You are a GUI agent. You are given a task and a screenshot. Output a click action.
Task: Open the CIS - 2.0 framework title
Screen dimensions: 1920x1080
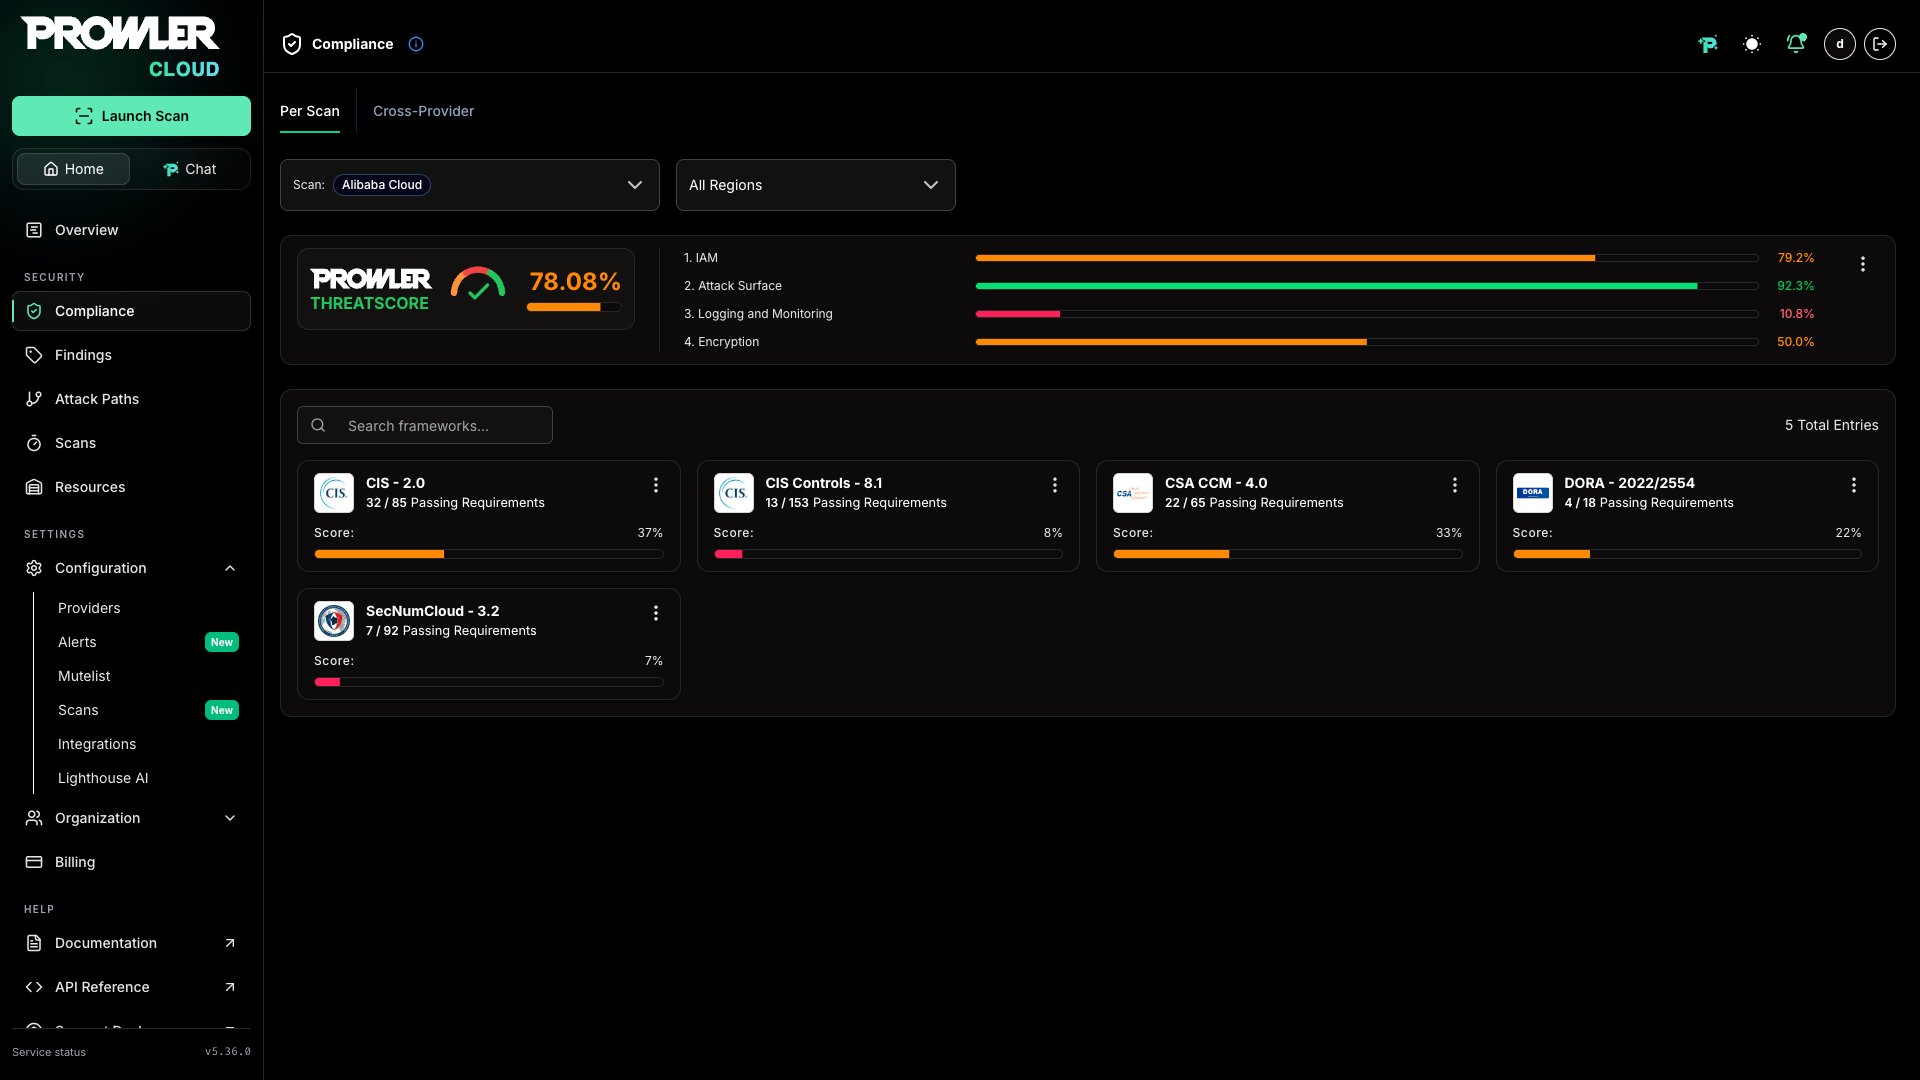tap(395, 483)
